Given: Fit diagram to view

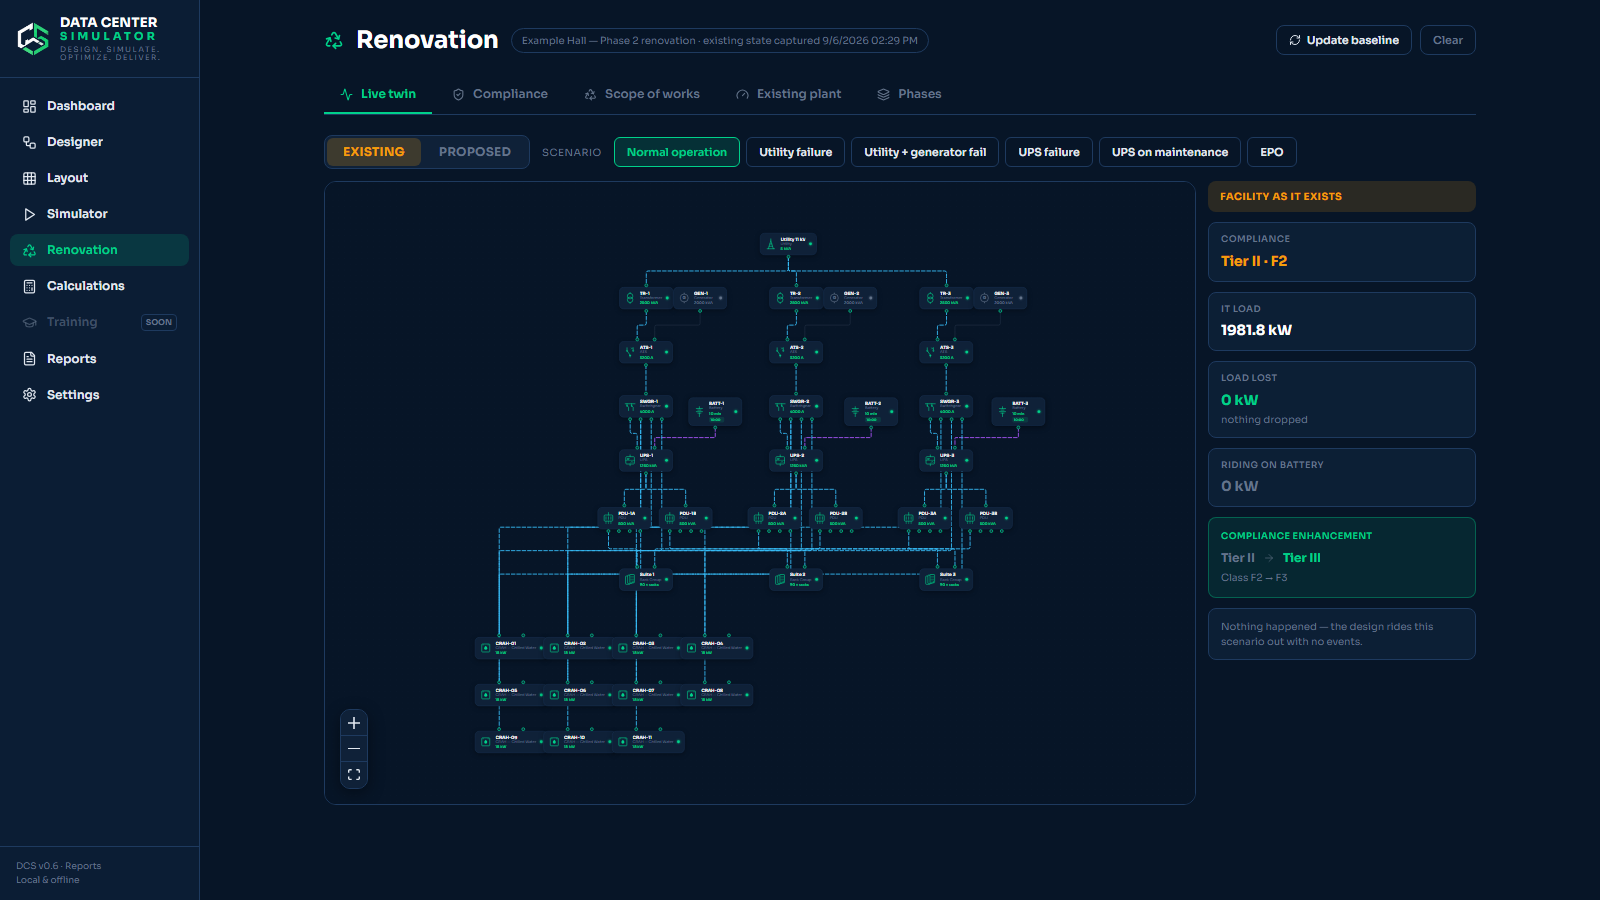Looking at the screenshot, I should (x=354, y=775).
